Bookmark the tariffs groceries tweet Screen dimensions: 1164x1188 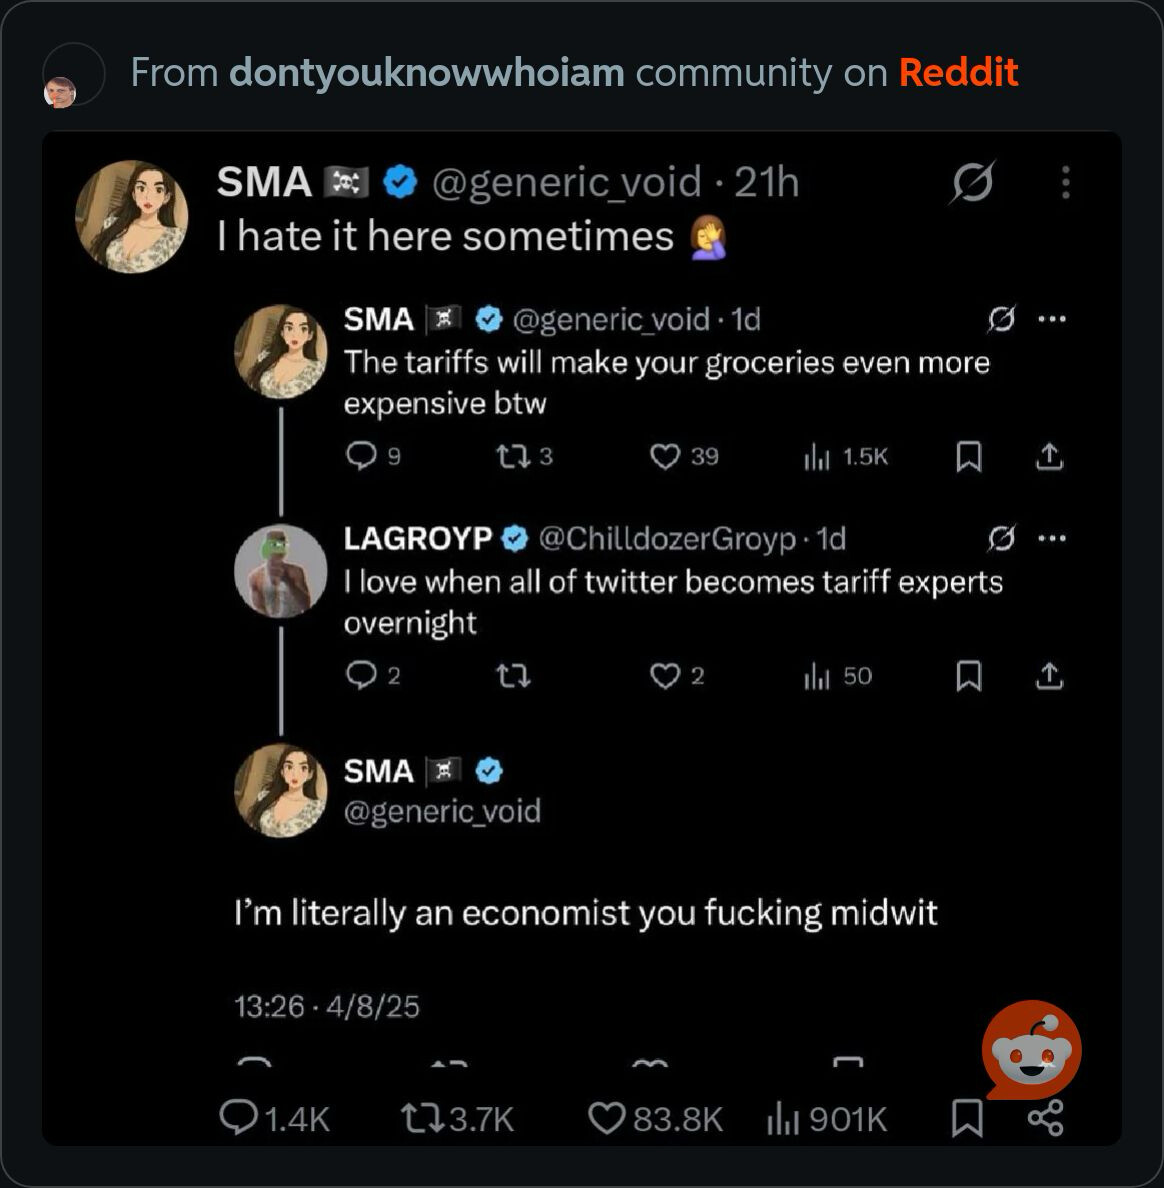pyautogui.click(x=968, y=457)
